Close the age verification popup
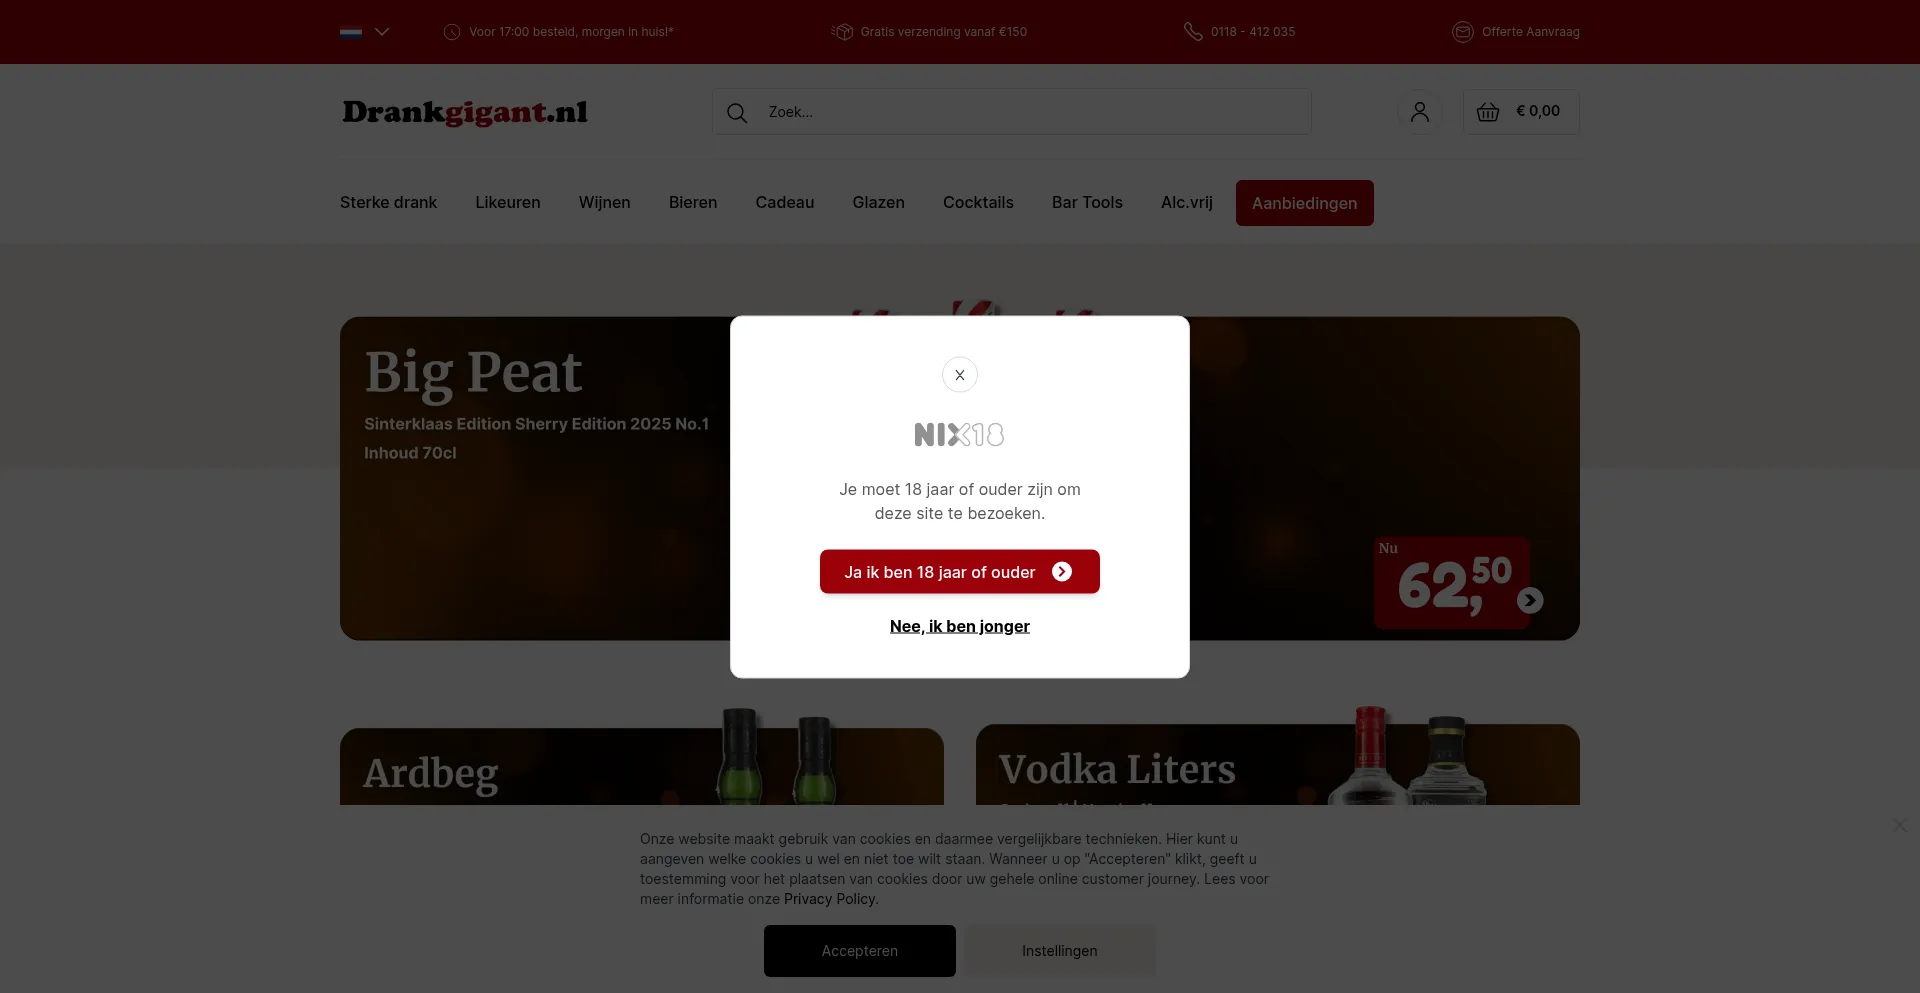The width and height of the screenshot is (1920, 993). pyautogui.click(x=960, y=375)
